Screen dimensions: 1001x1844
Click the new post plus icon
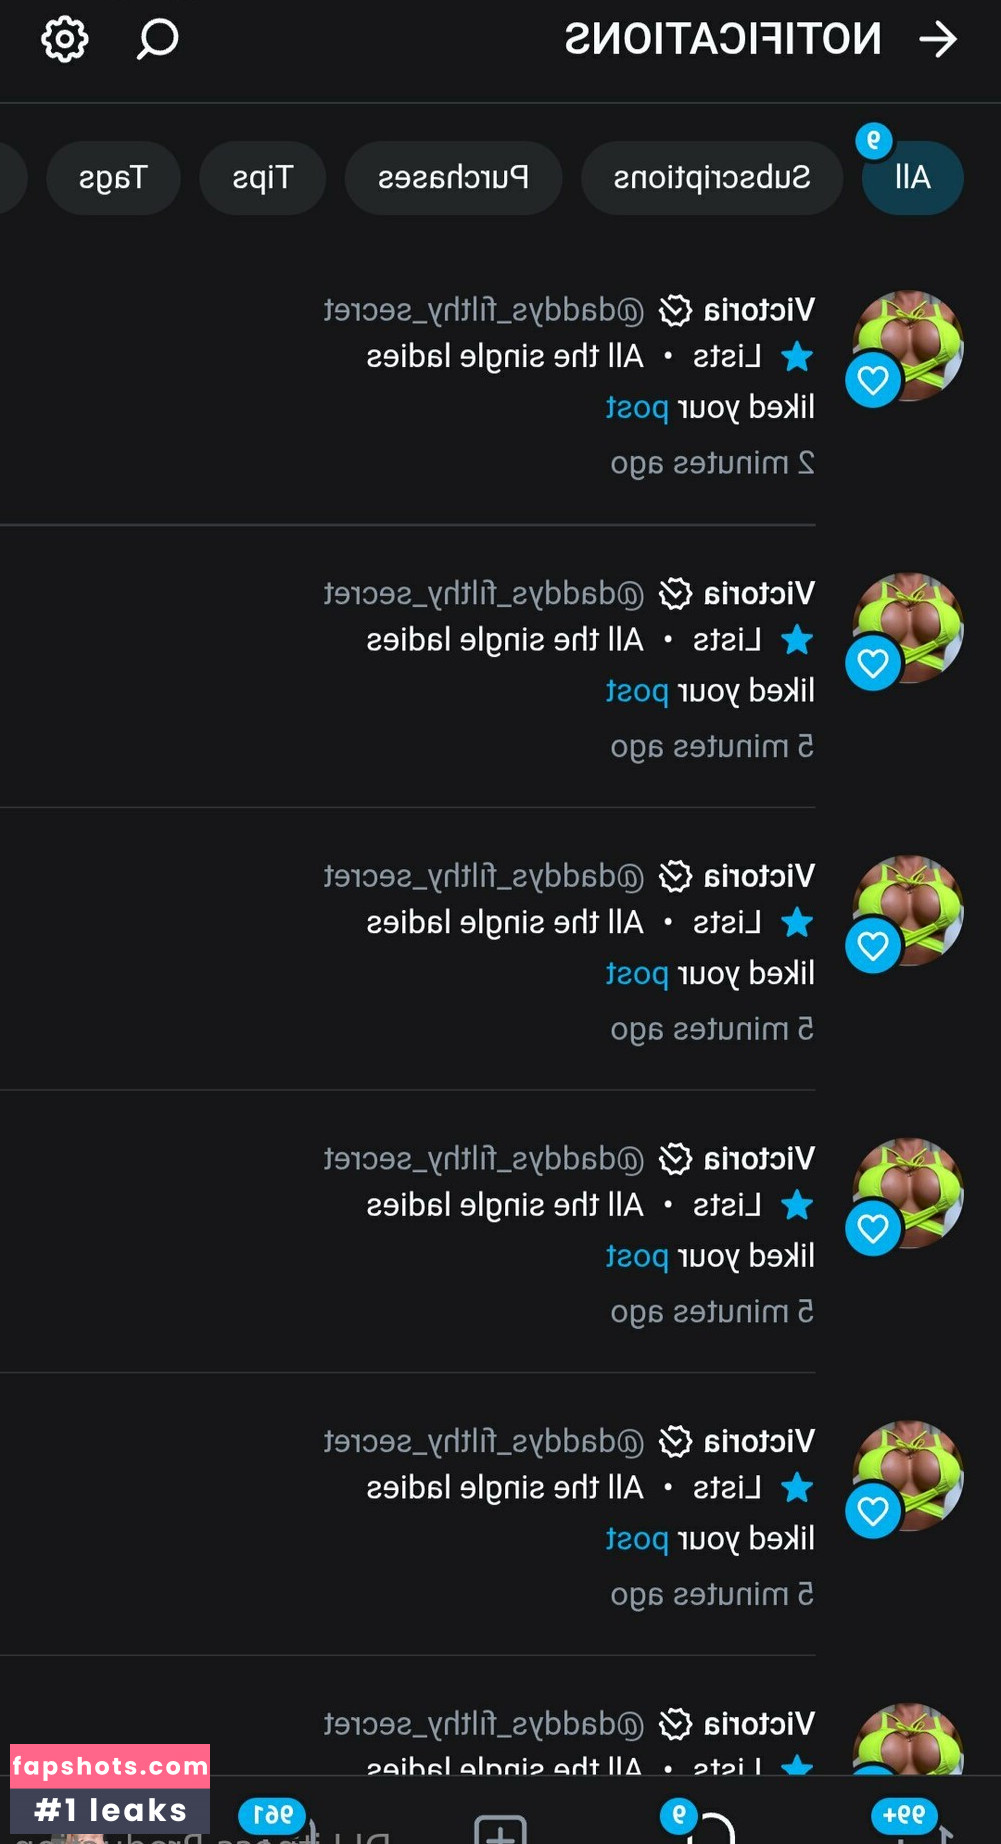click(500, 1828)
